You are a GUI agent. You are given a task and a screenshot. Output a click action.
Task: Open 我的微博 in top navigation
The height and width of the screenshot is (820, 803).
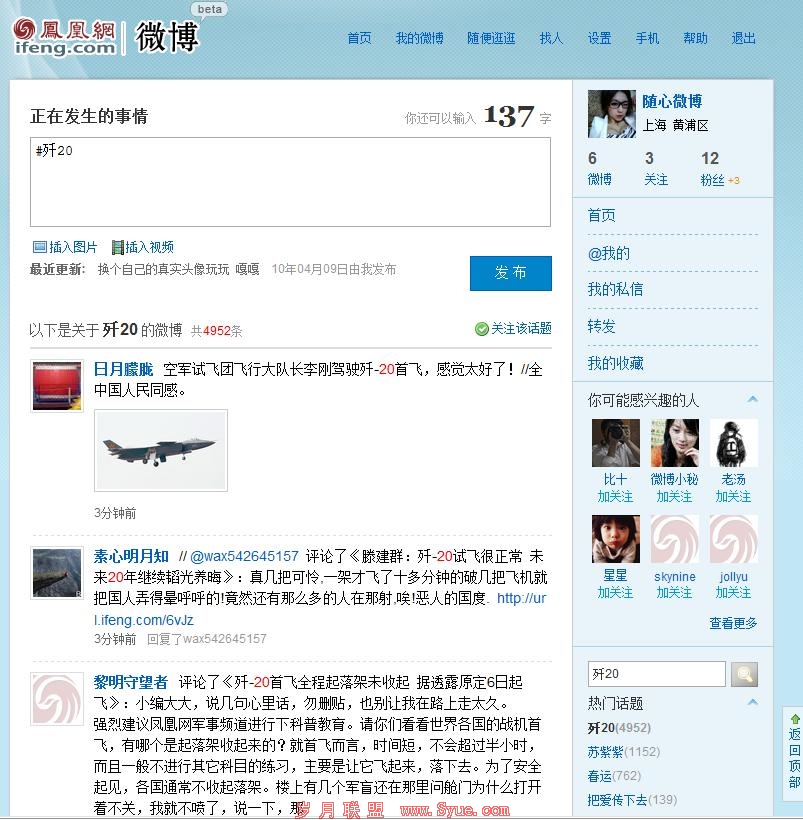(420, 38)
